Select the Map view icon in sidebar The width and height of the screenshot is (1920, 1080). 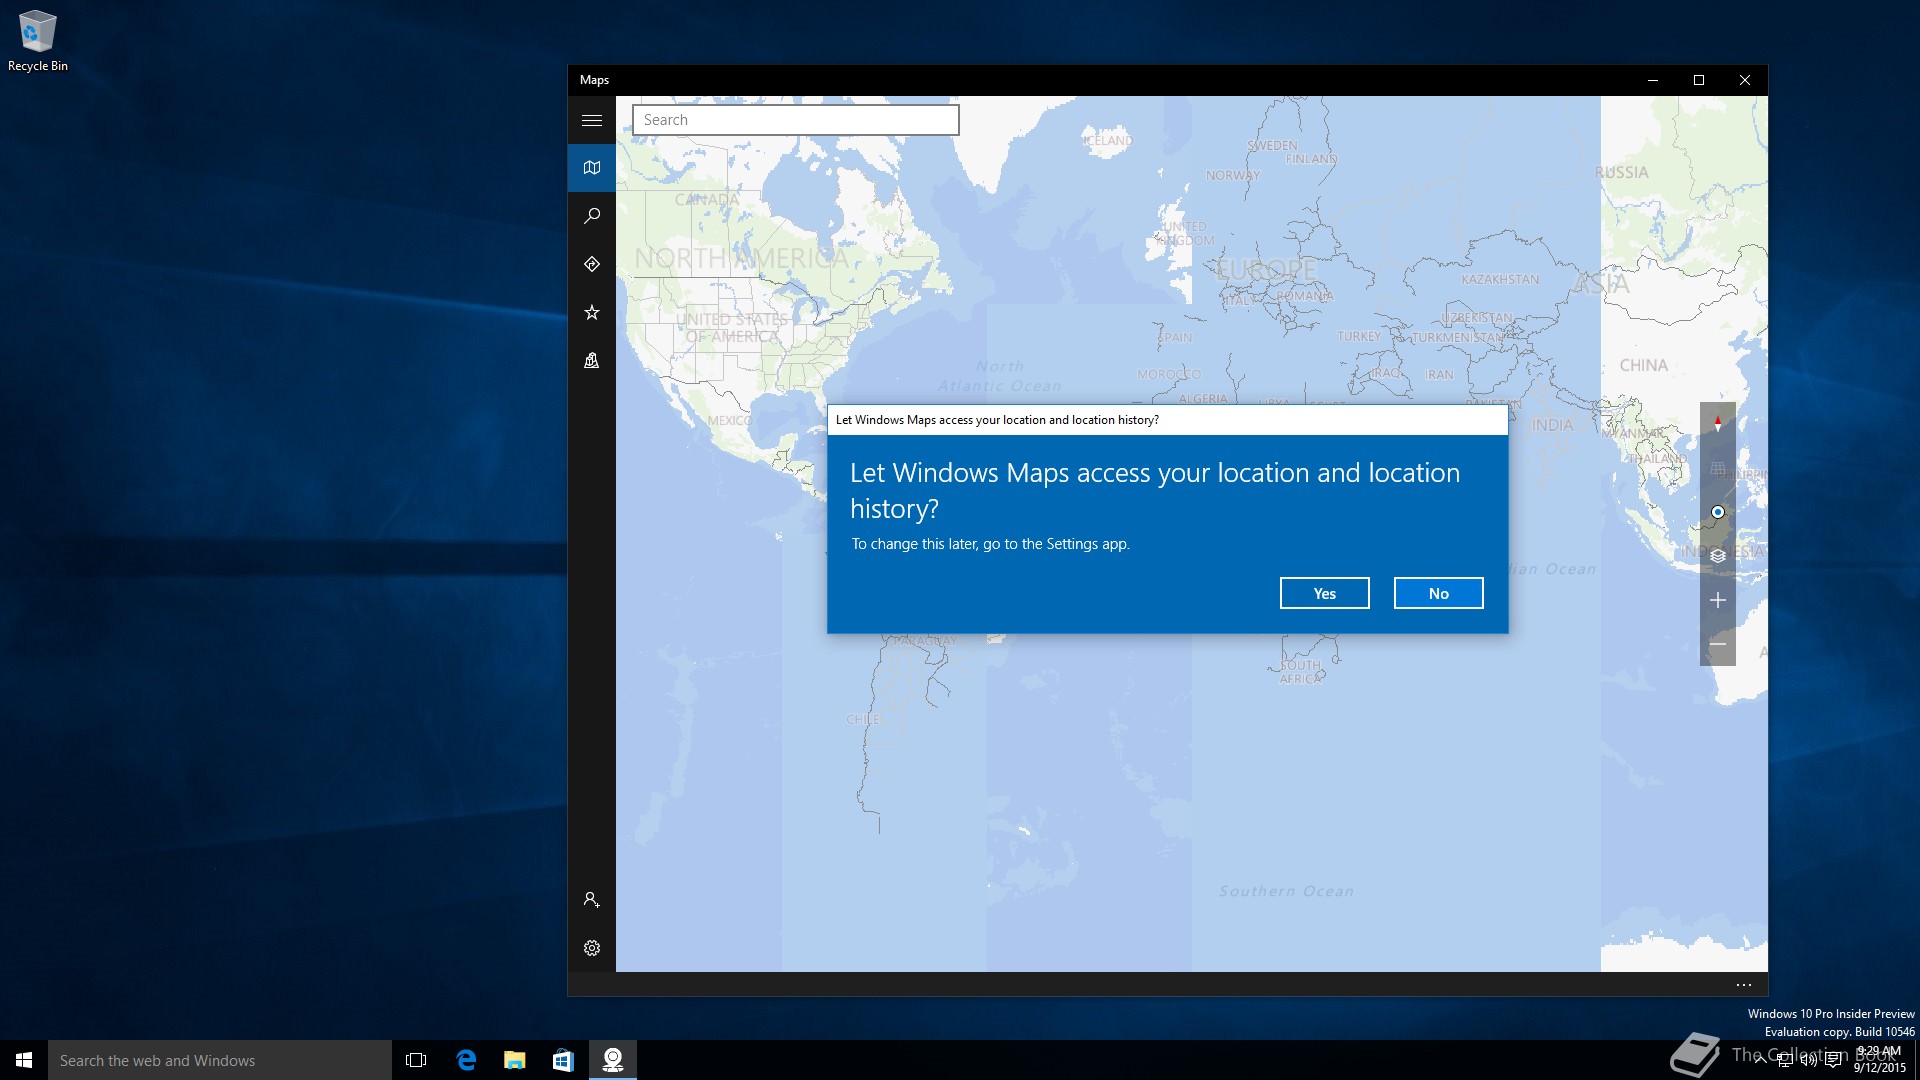592,168
